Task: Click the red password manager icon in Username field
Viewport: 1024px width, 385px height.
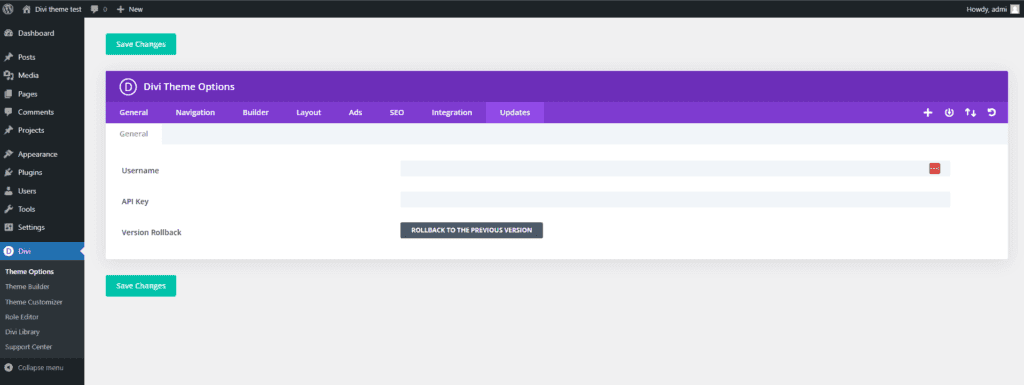Action: [935, 168]
